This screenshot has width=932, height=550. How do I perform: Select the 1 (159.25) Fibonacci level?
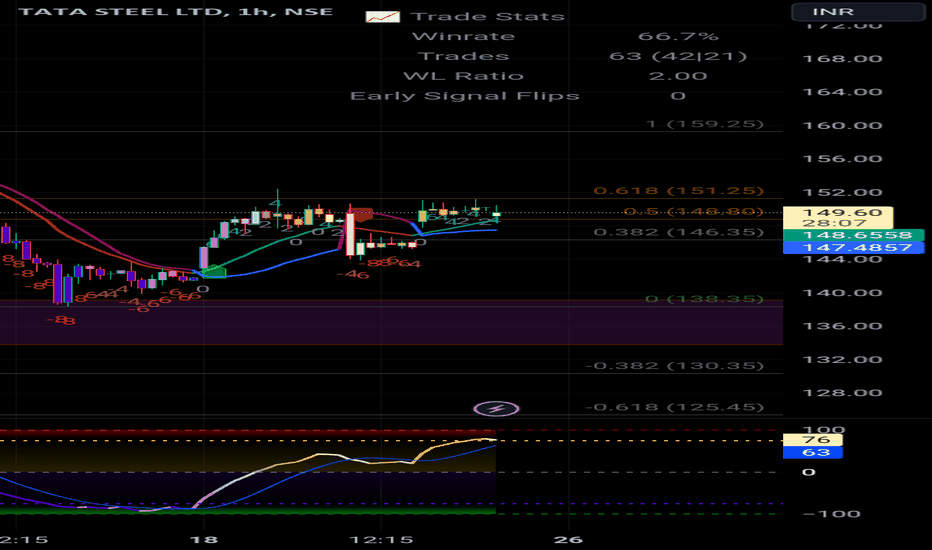point(705,124)
